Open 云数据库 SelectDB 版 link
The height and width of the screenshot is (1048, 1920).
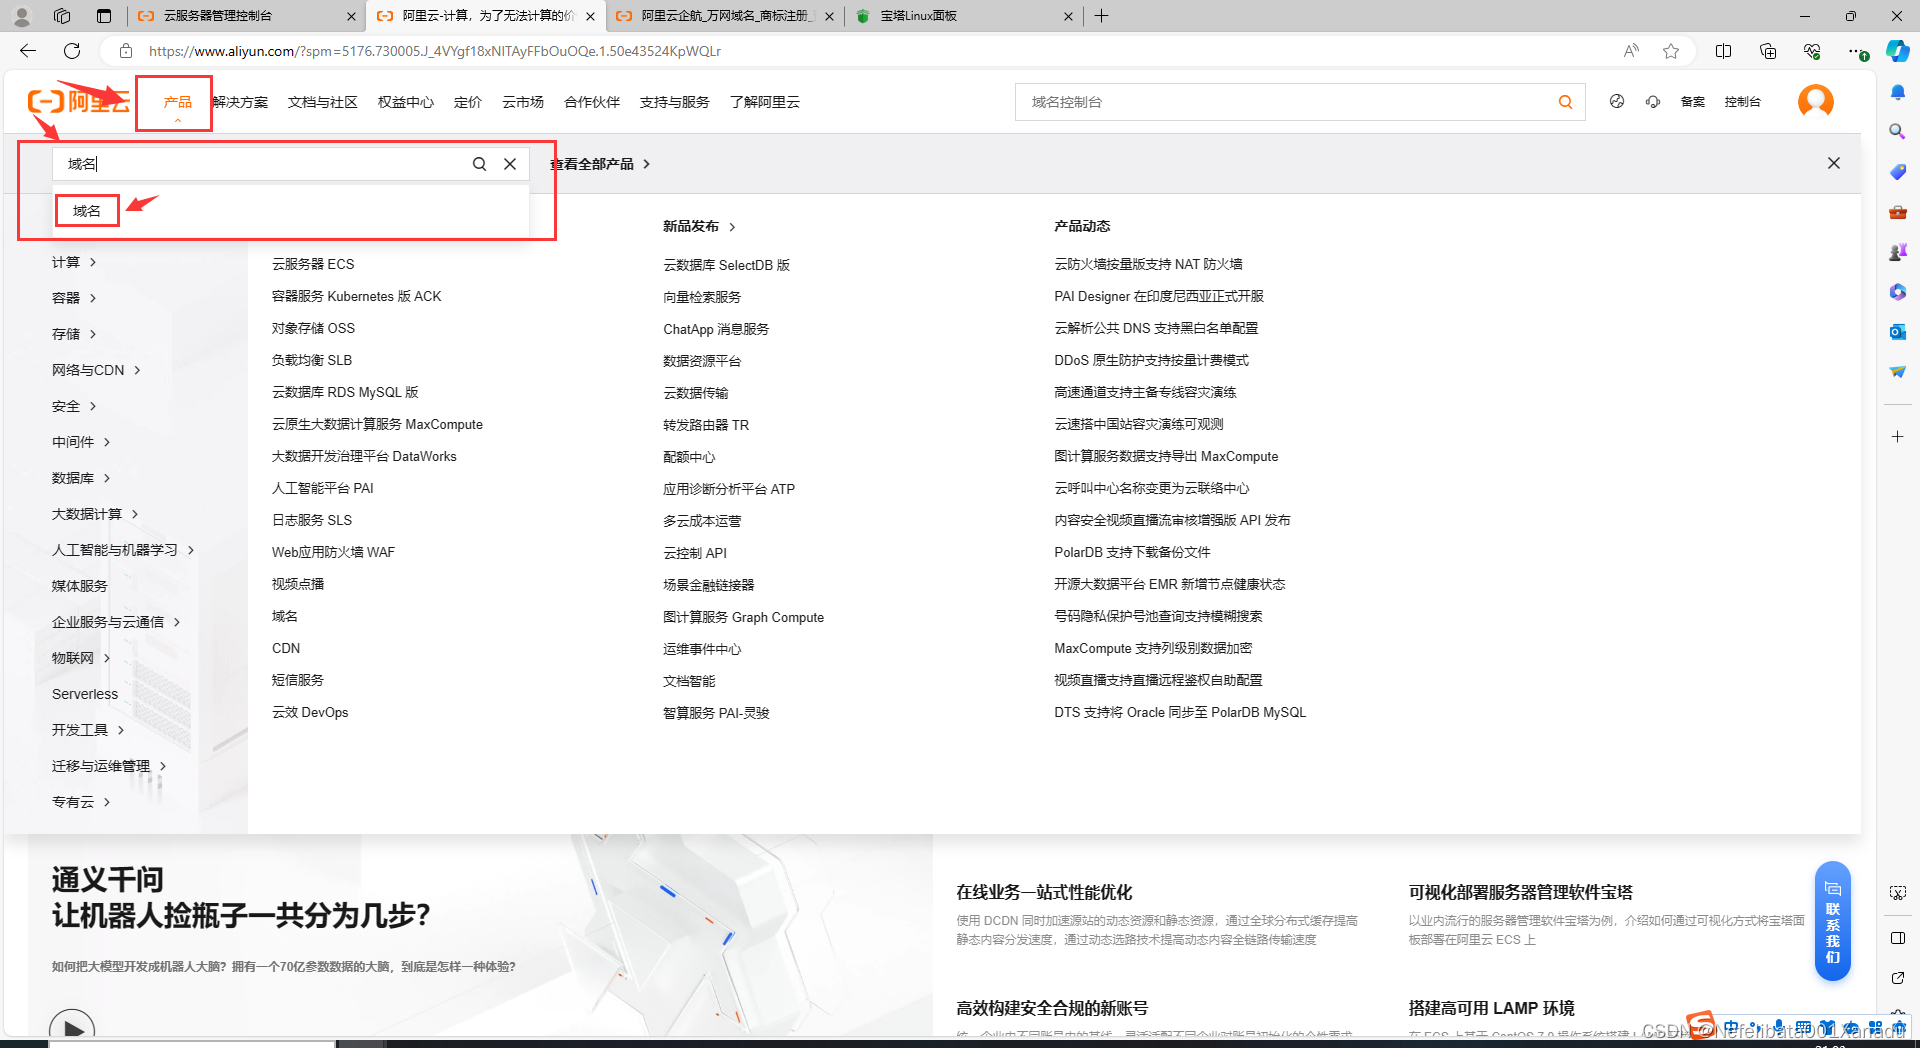[x=726, y=265]
